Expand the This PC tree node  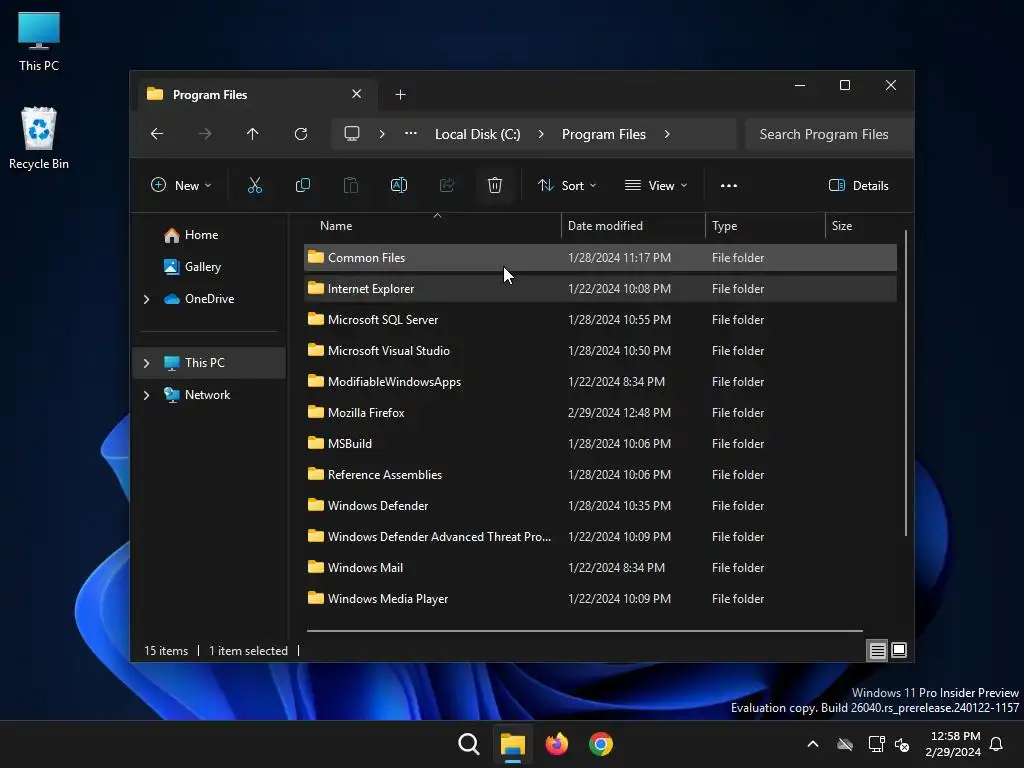pyautogui.click(x=146, y=363)
